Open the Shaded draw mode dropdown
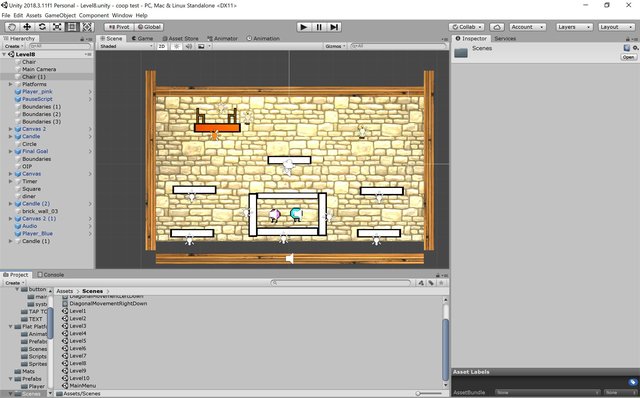This screenshot has width=640, height=398. [126, 46]
